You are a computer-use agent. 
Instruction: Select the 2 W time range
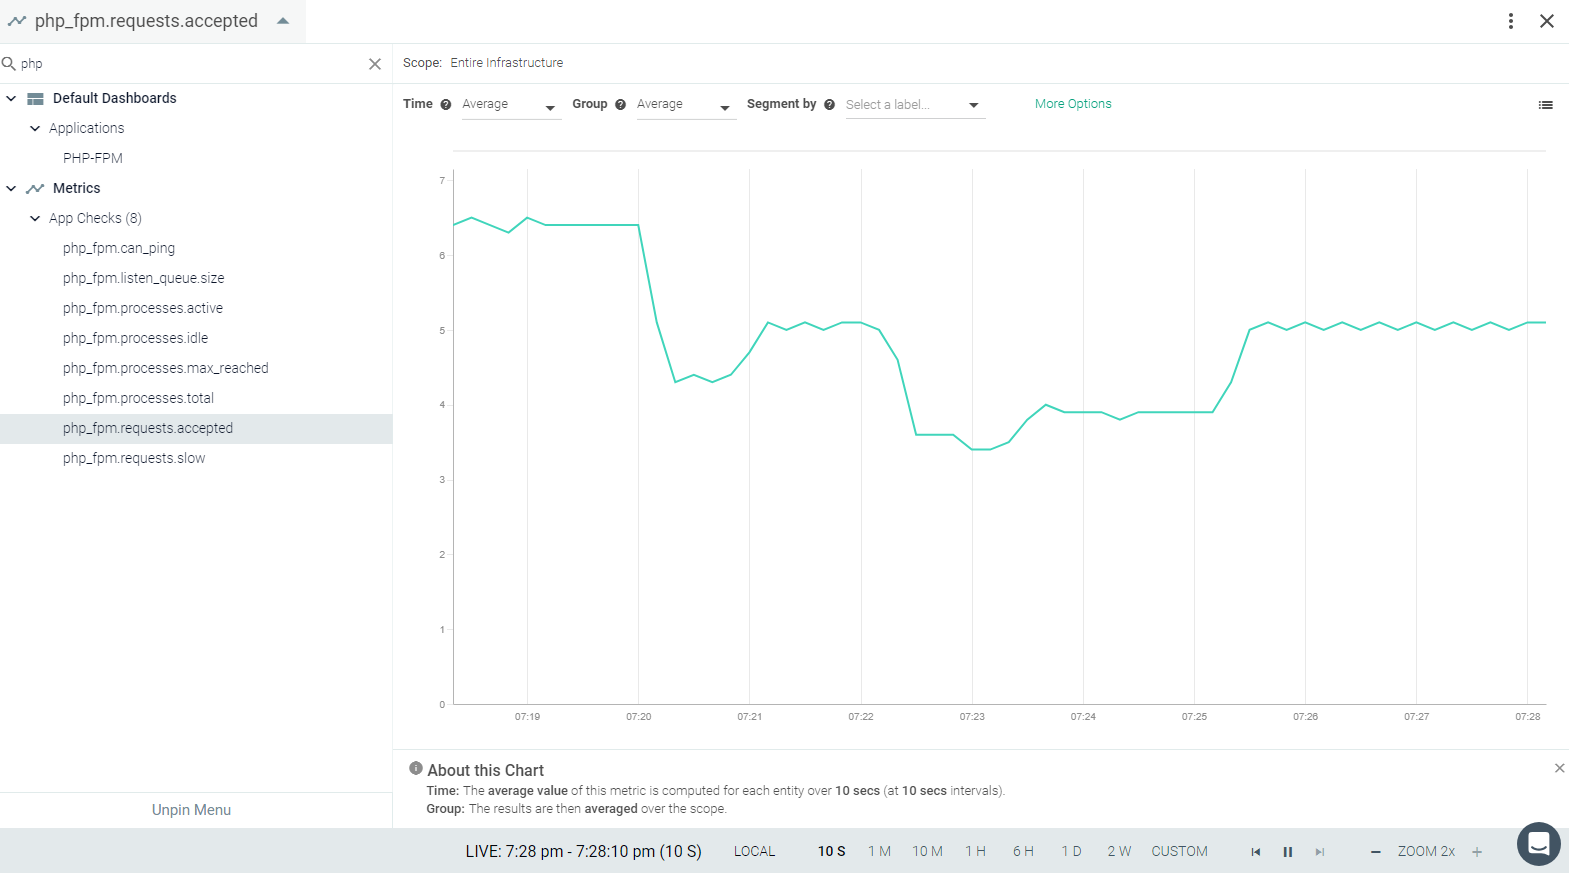pyautogui.click(x=1119, y=851)
